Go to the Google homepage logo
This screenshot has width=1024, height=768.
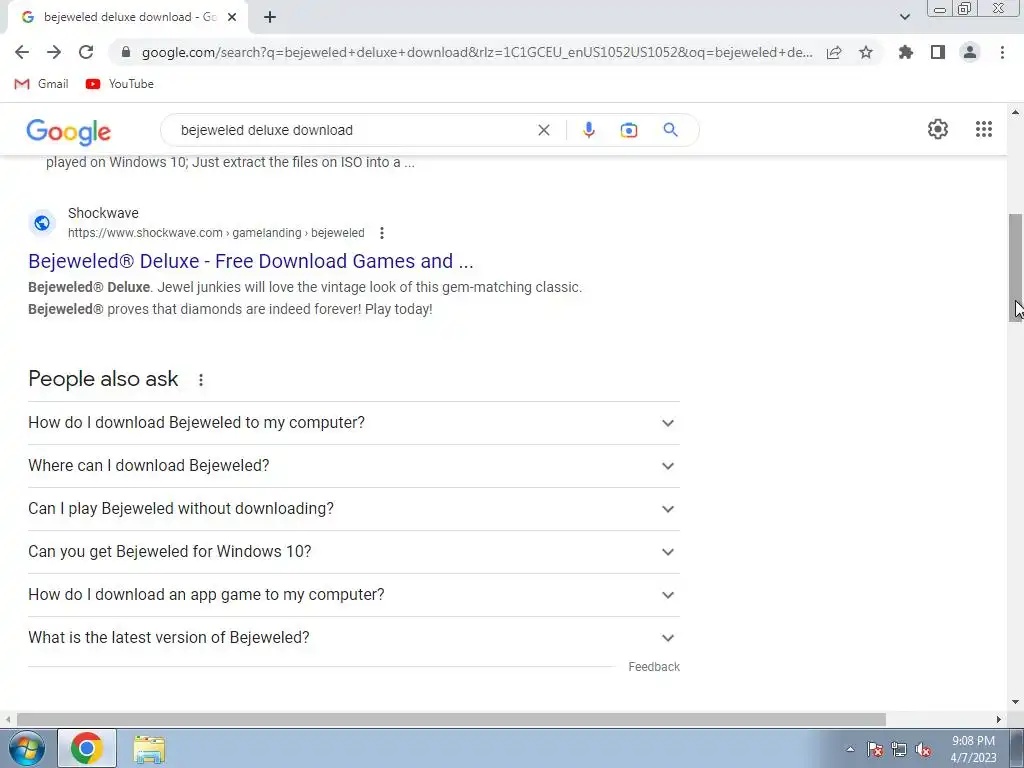(69, 131)
